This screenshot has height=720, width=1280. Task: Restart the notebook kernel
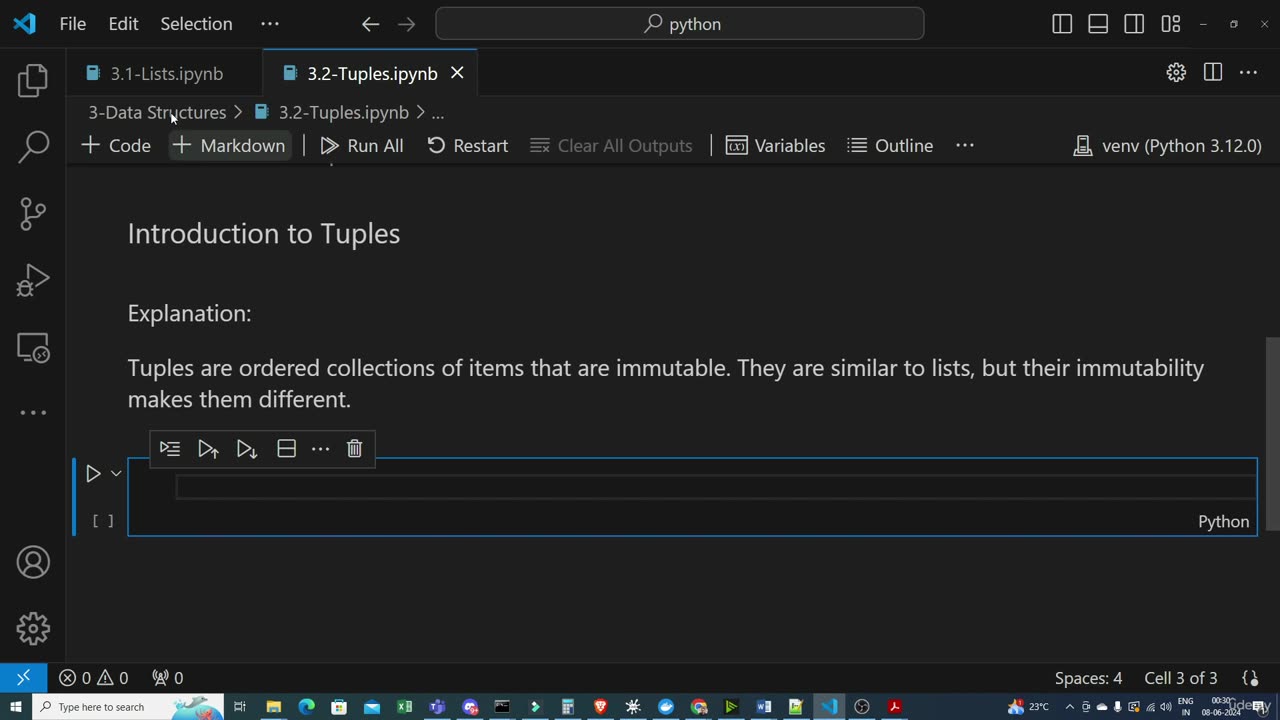(x=467, y=145)
